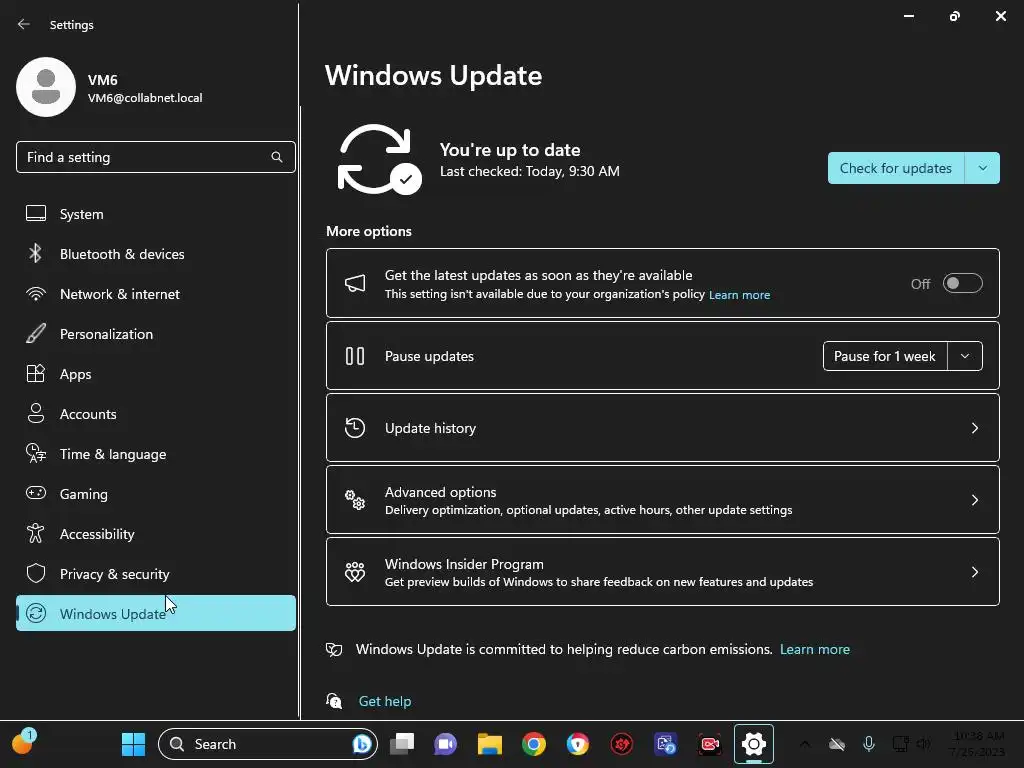This screenshot has height=768, width=1024.
Task: Open the Chat app in taskbar
Action: click(x=445, y=744)
